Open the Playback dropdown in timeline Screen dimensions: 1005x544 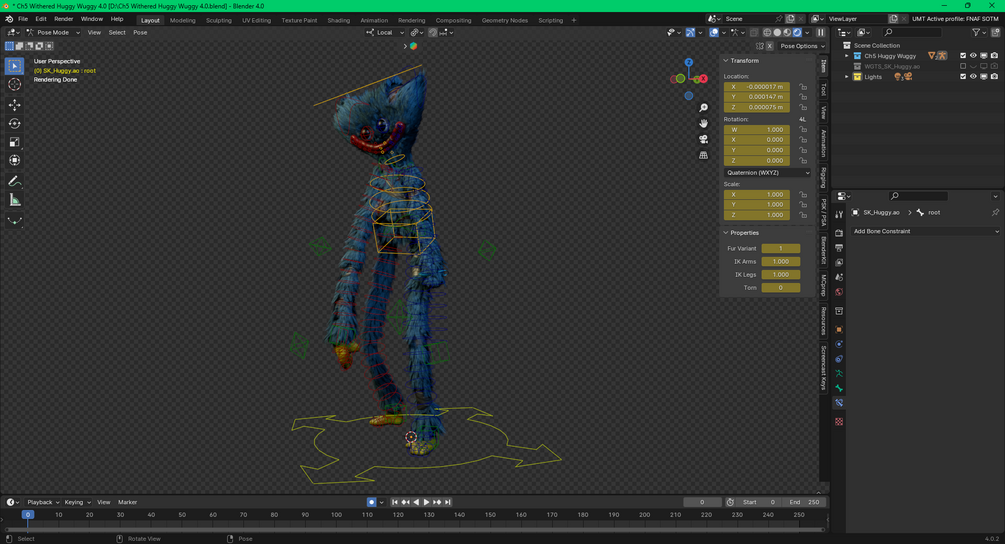(x=43, y=502)
